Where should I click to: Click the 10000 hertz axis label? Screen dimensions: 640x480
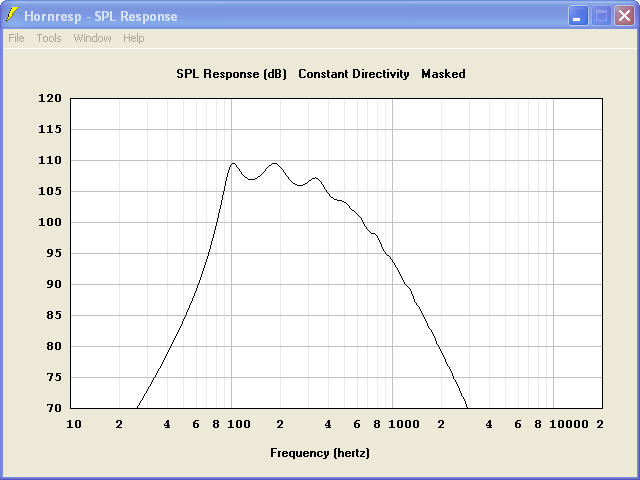pos(569,424)
